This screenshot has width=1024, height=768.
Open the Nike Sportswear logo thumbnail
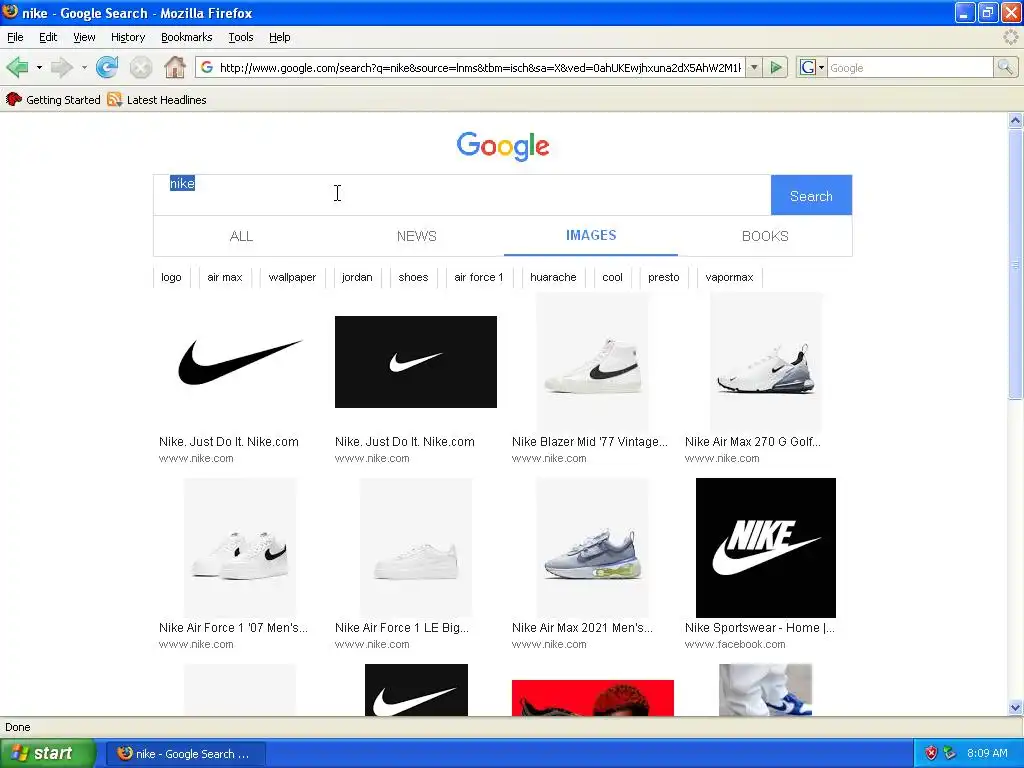tap(765, 547)
